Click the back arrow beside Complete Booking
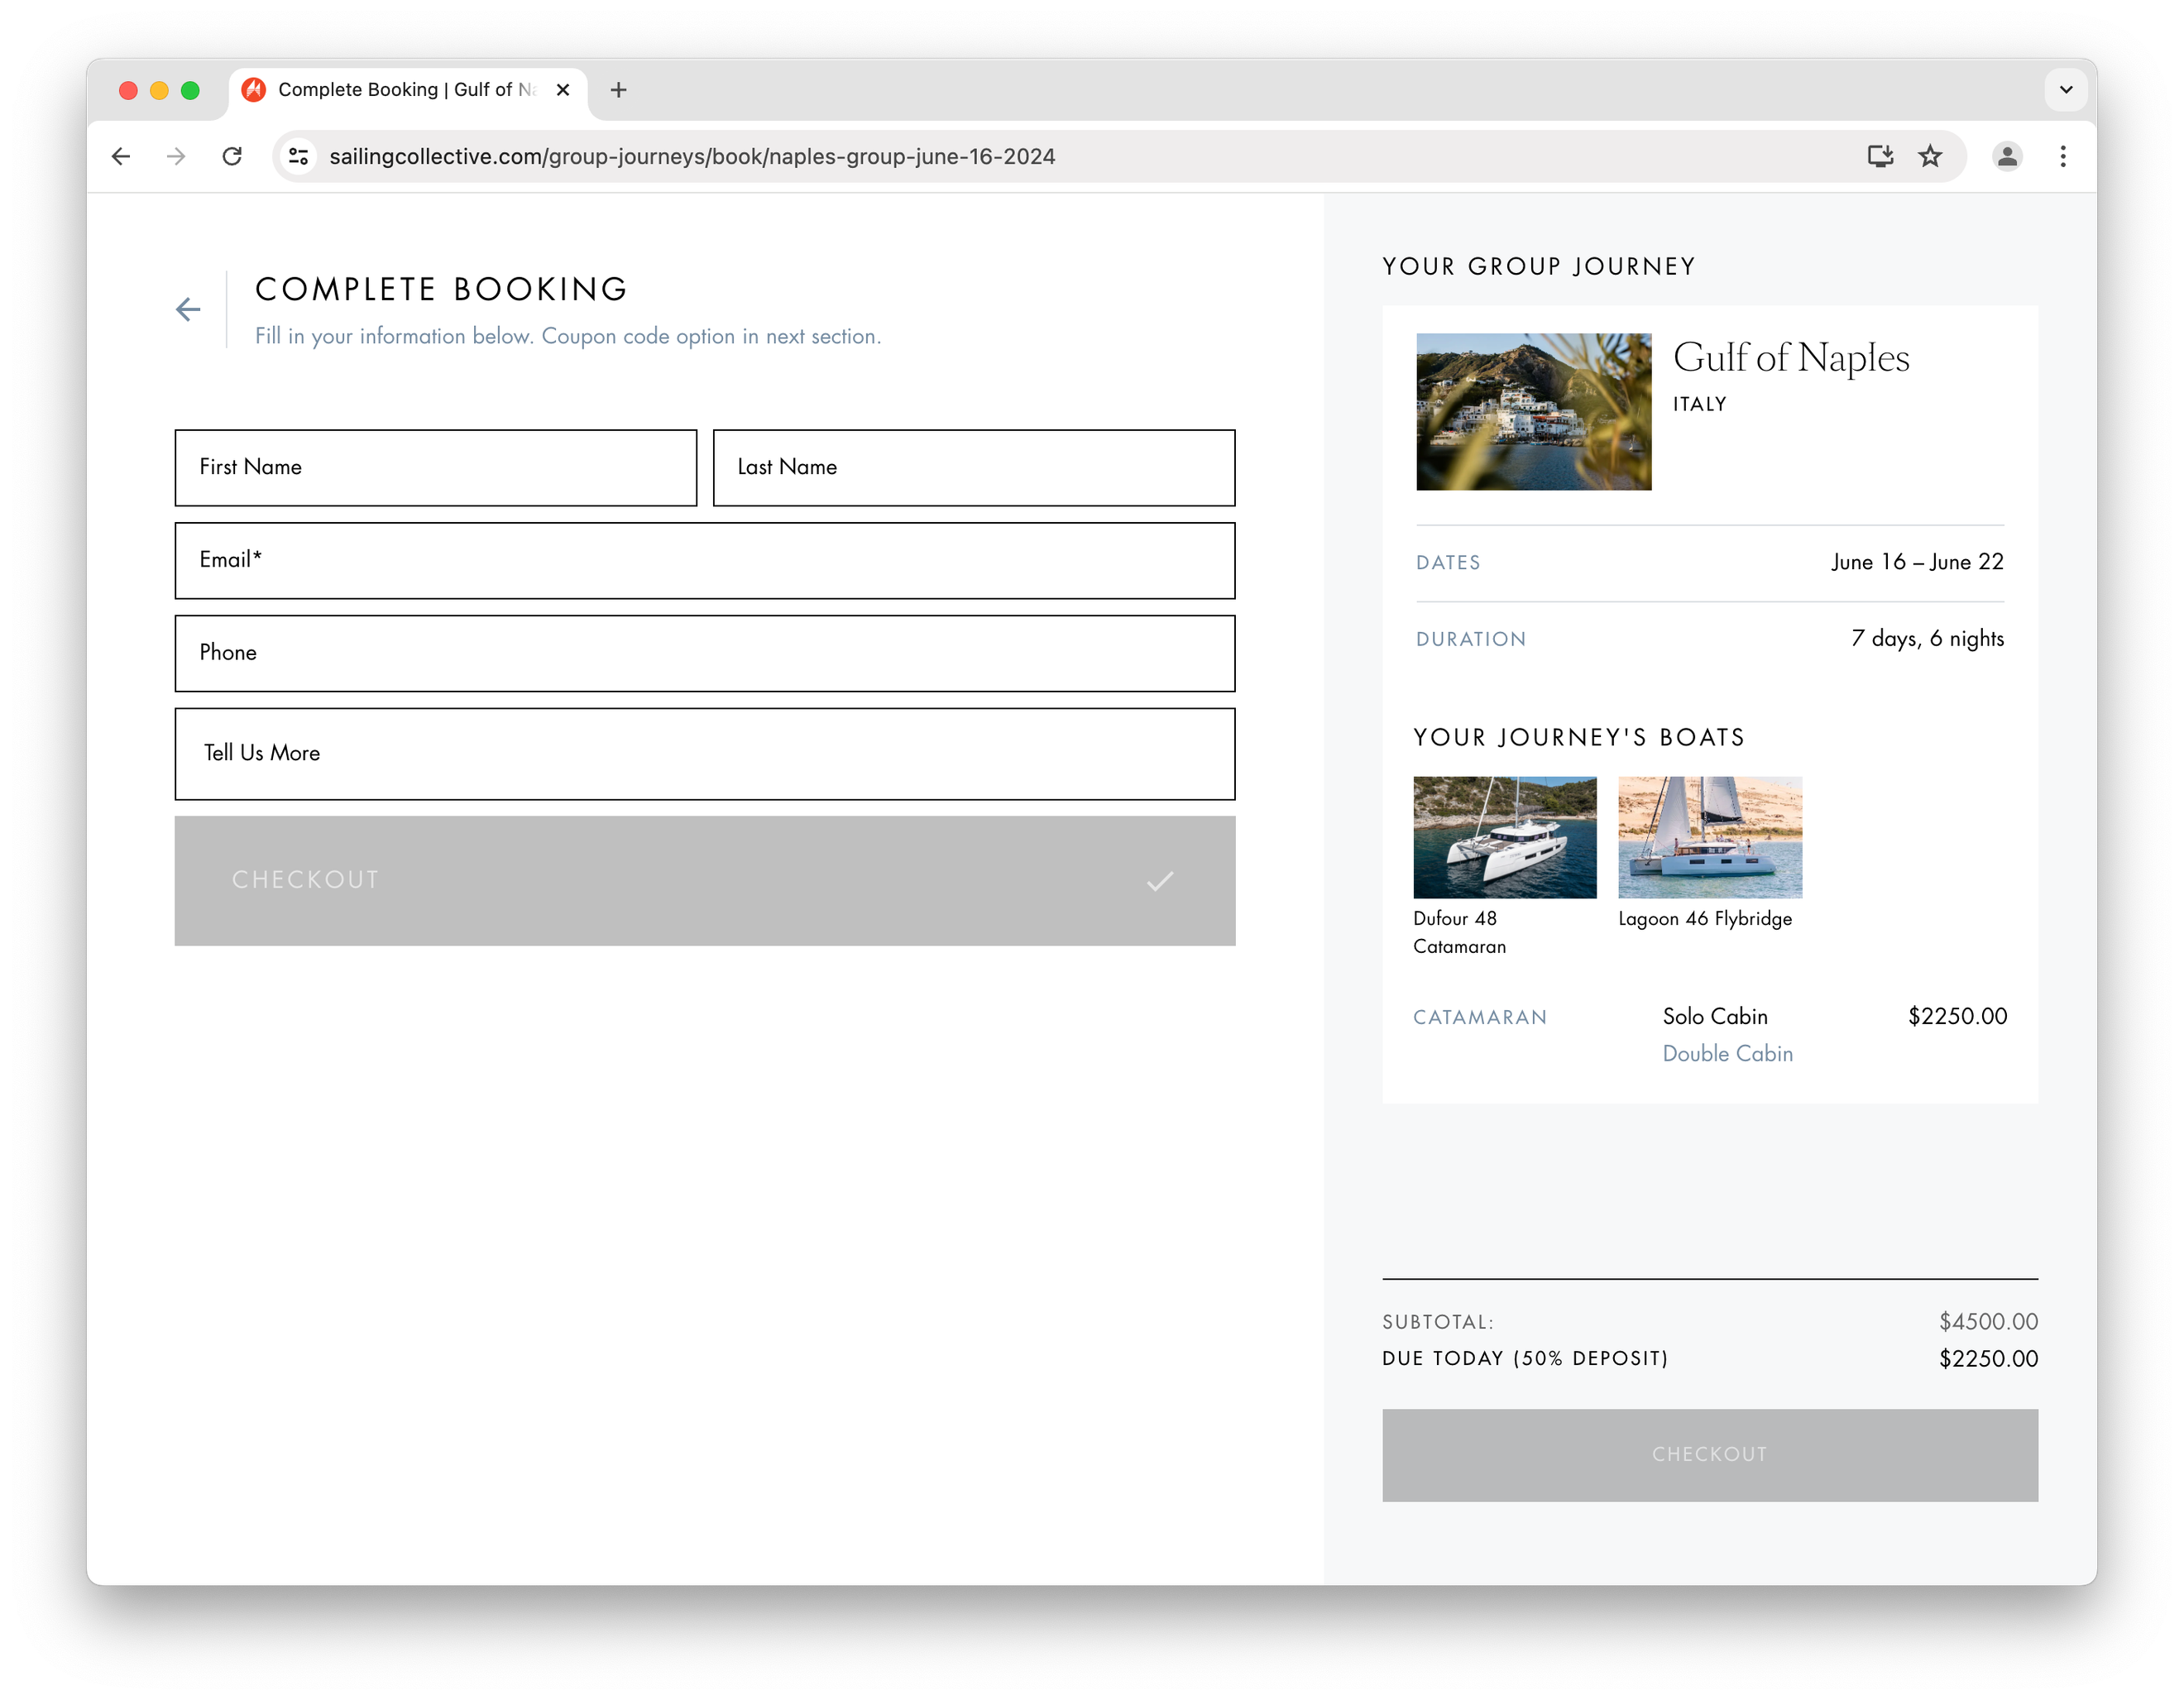 [188, 310]
